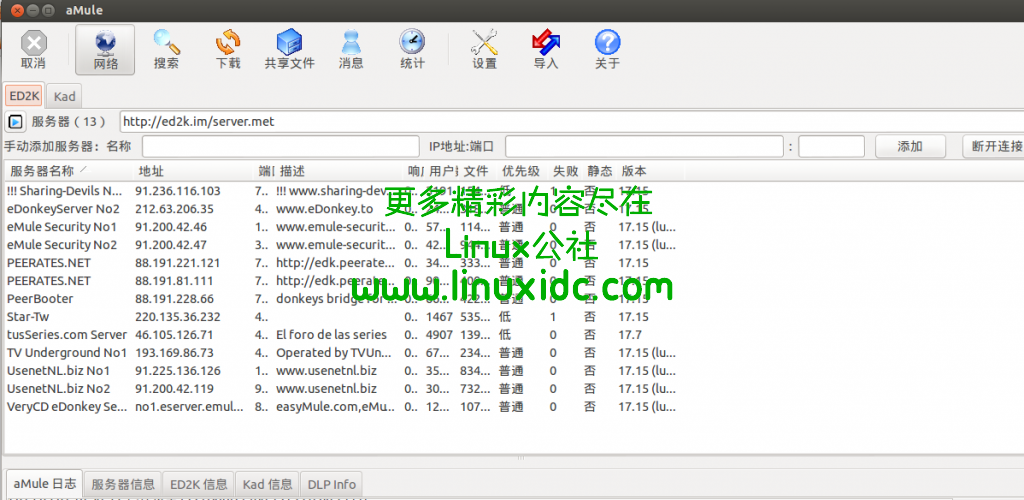
Task: Select the ED2K 信息 tab
Action: click(x=199, y=484)
